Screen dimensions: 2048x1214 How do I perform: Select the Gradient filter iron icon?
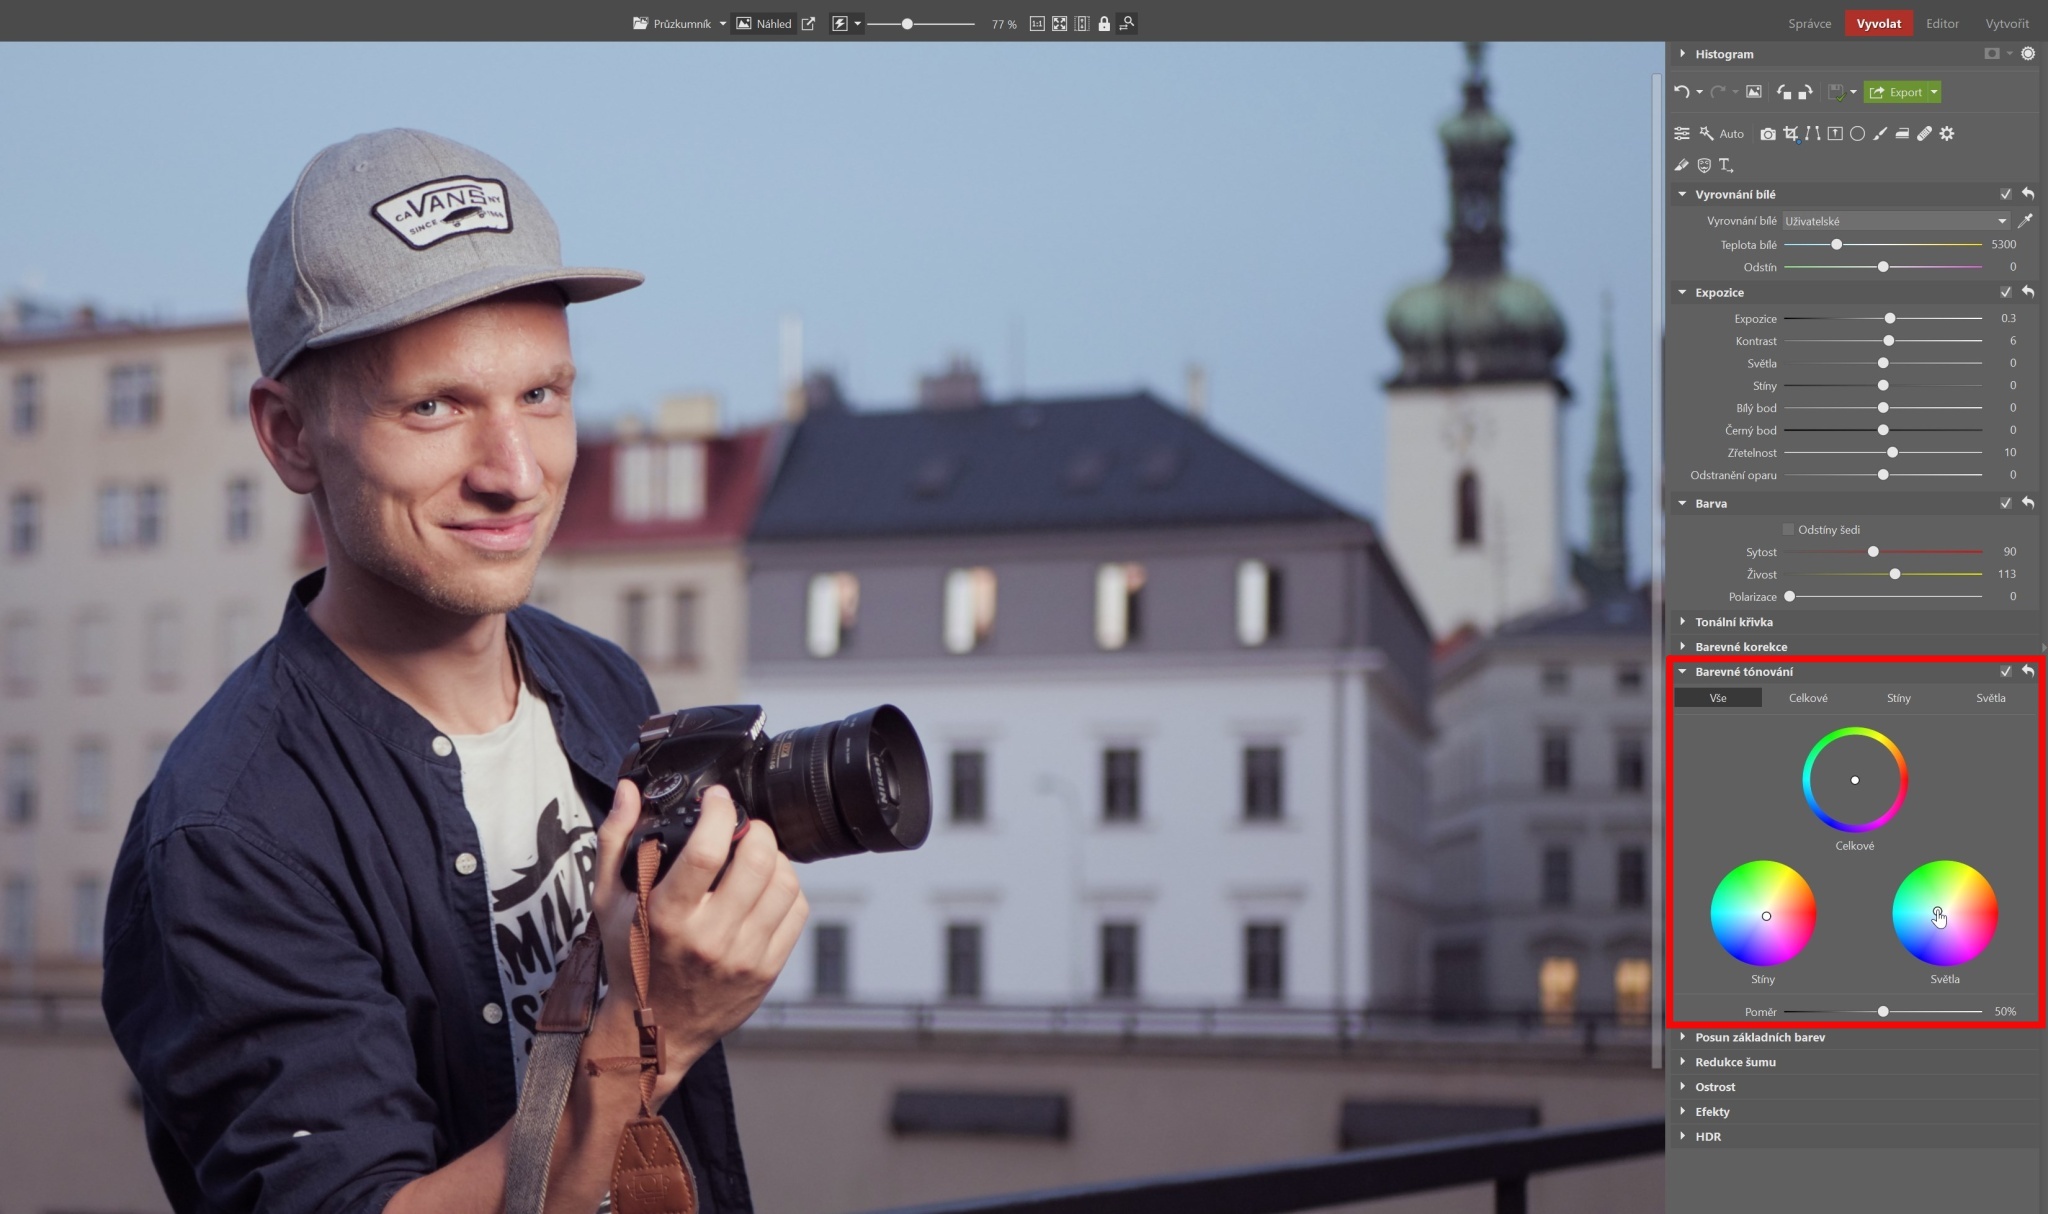[x=1902, y=133]
